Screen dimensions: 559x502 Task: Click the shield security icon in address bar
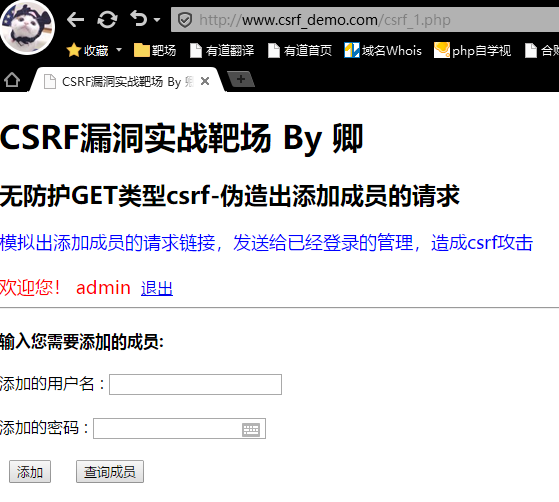click(185, 20)
